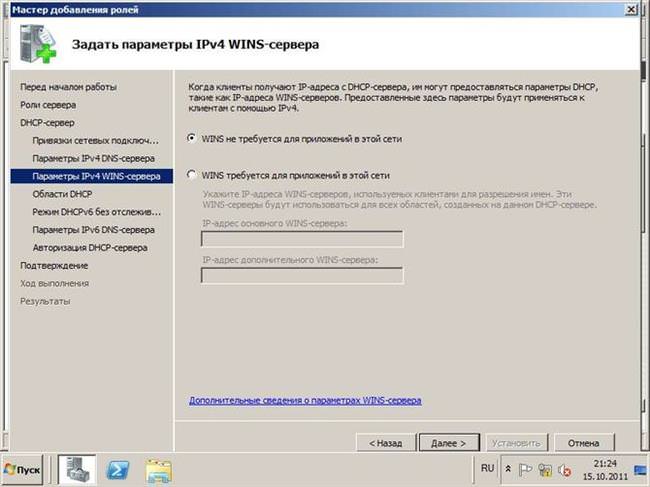Launch PowerShell from the taskbar
The height and width of the screenshot is (487, 650).
(x=118, y=470)
